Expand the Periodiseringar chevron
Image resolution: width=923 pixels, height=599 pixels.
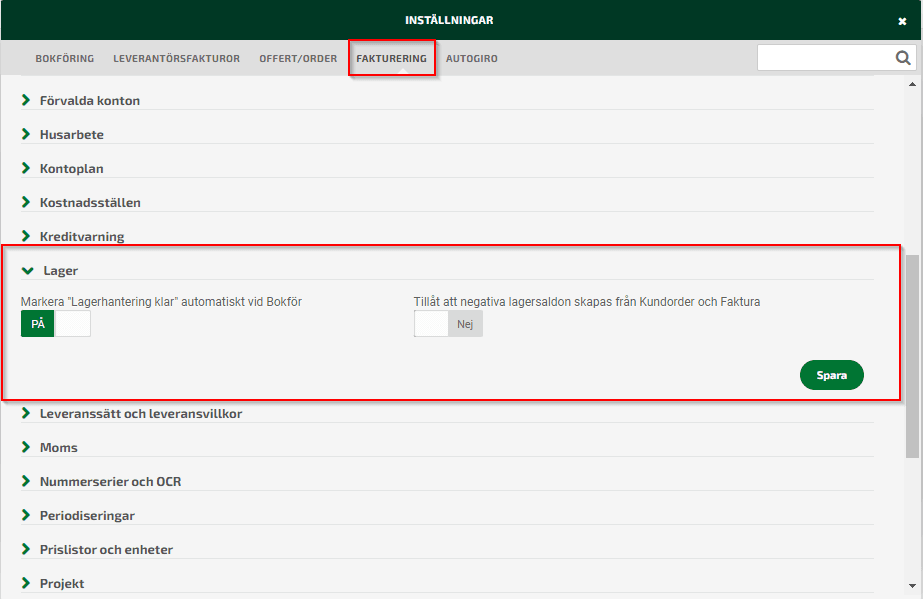click(26, 515)
